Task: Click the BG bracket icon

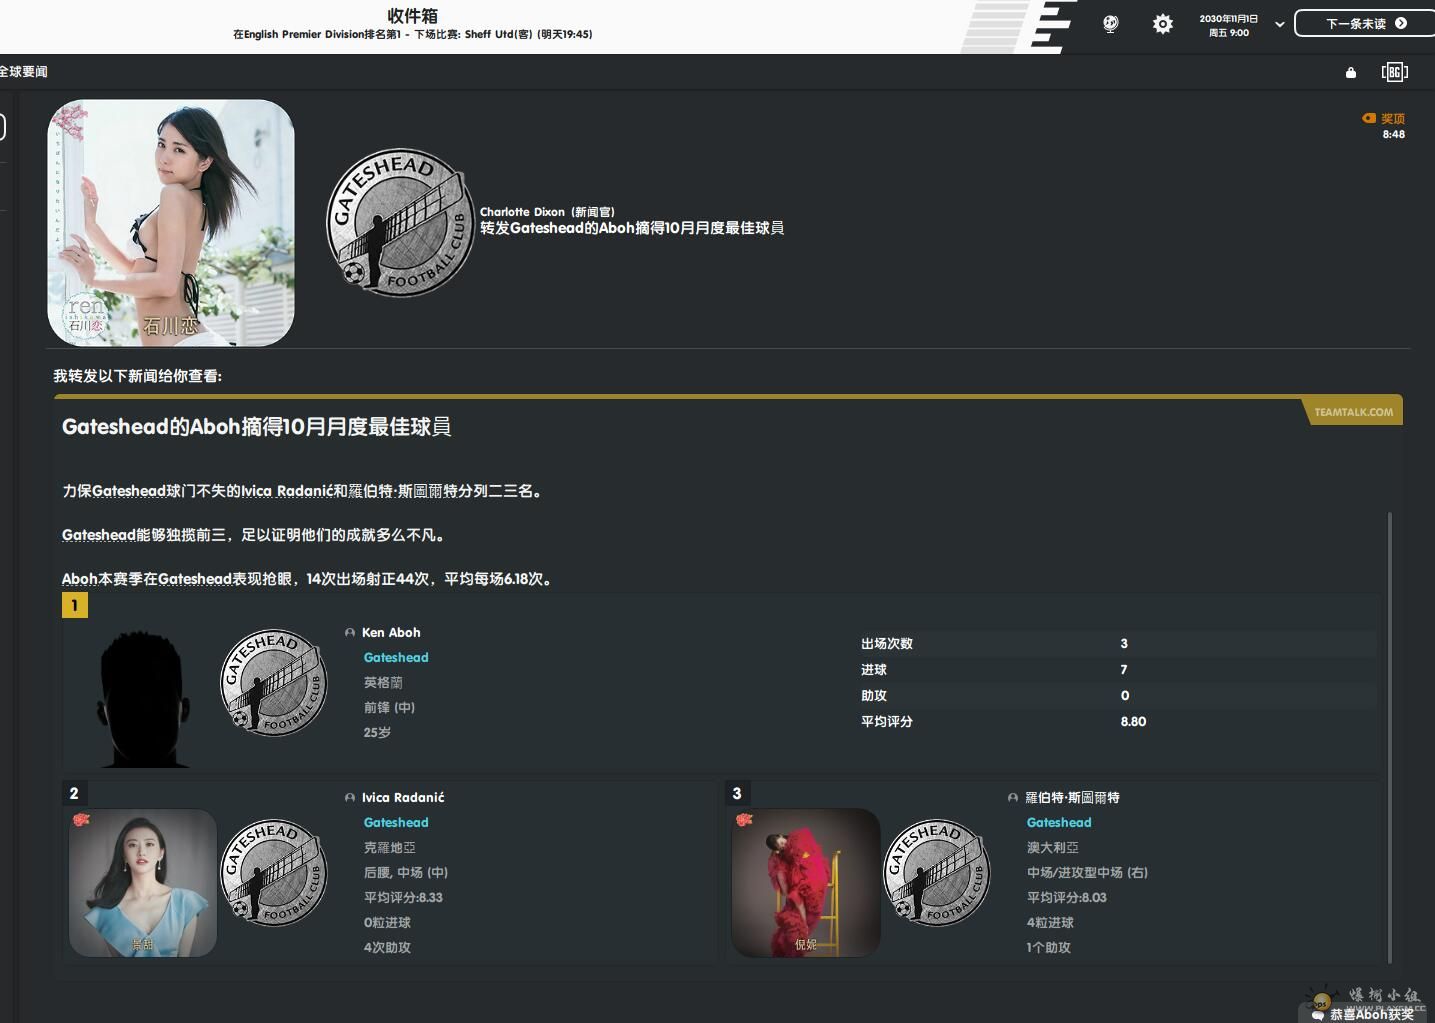Action: click(1394, 72)
